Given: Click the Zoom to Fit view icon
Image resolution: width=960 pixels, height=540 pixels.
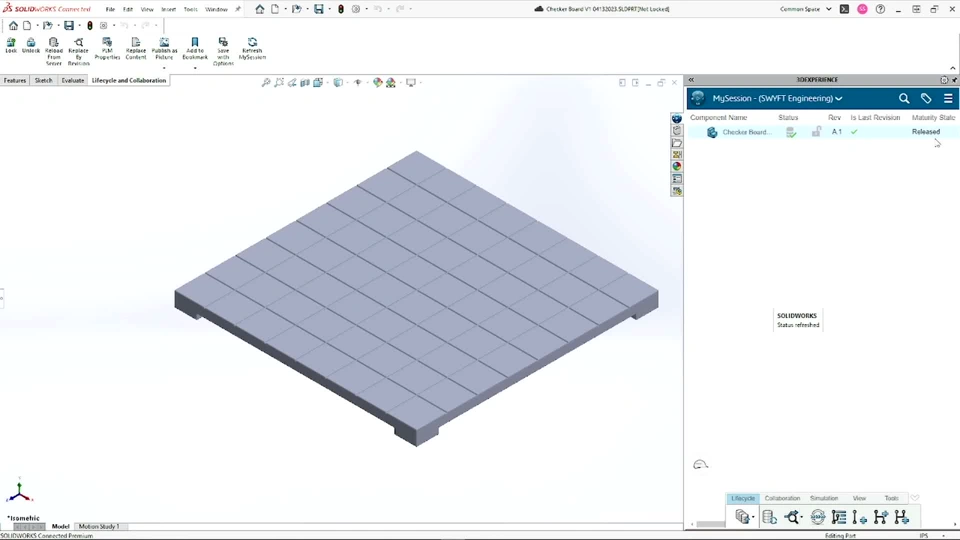Looking at the screenshot, I should (266, 82).
